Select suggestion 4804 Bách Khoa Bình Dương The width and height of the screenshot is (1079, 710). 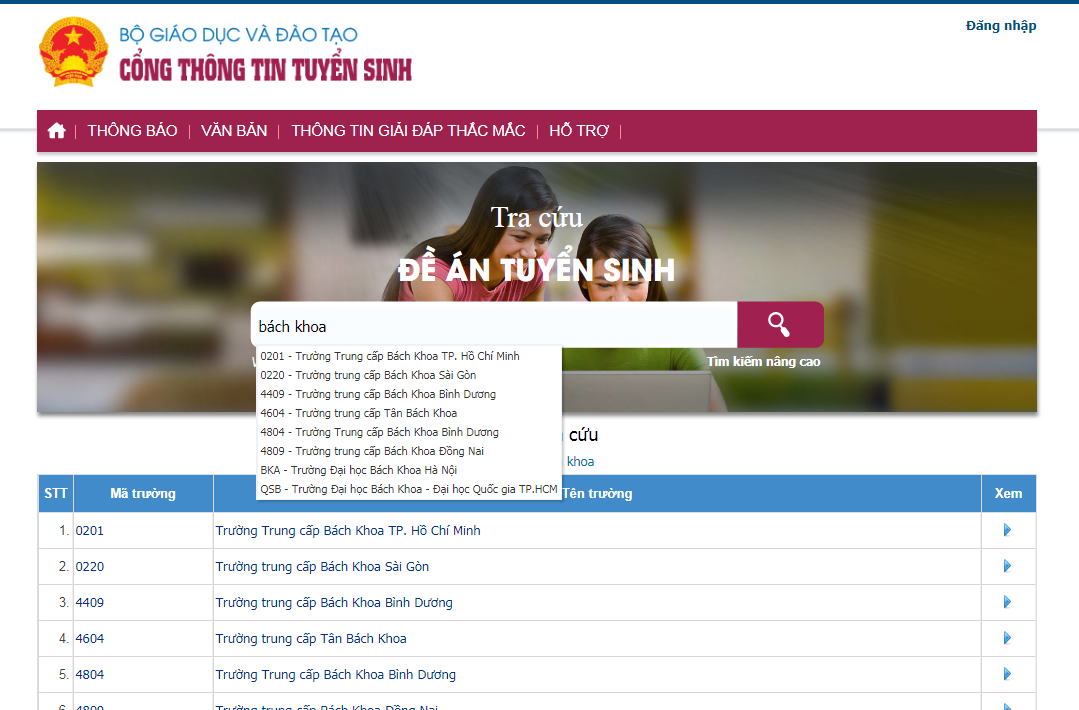409,432
